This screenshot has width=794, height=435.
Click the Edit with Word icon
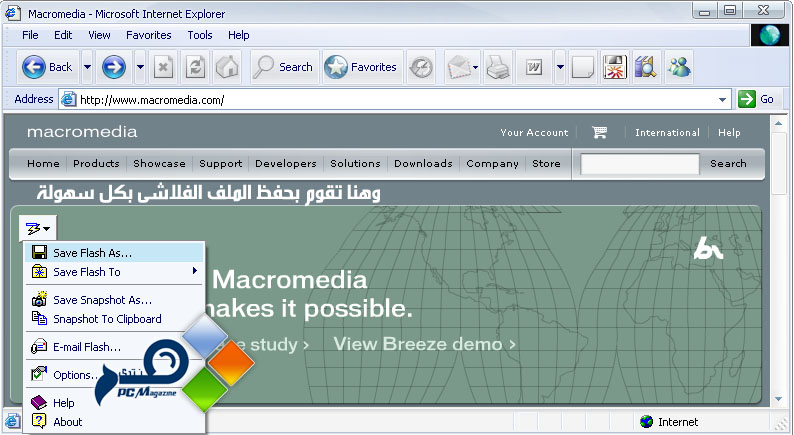click(534, 67)
